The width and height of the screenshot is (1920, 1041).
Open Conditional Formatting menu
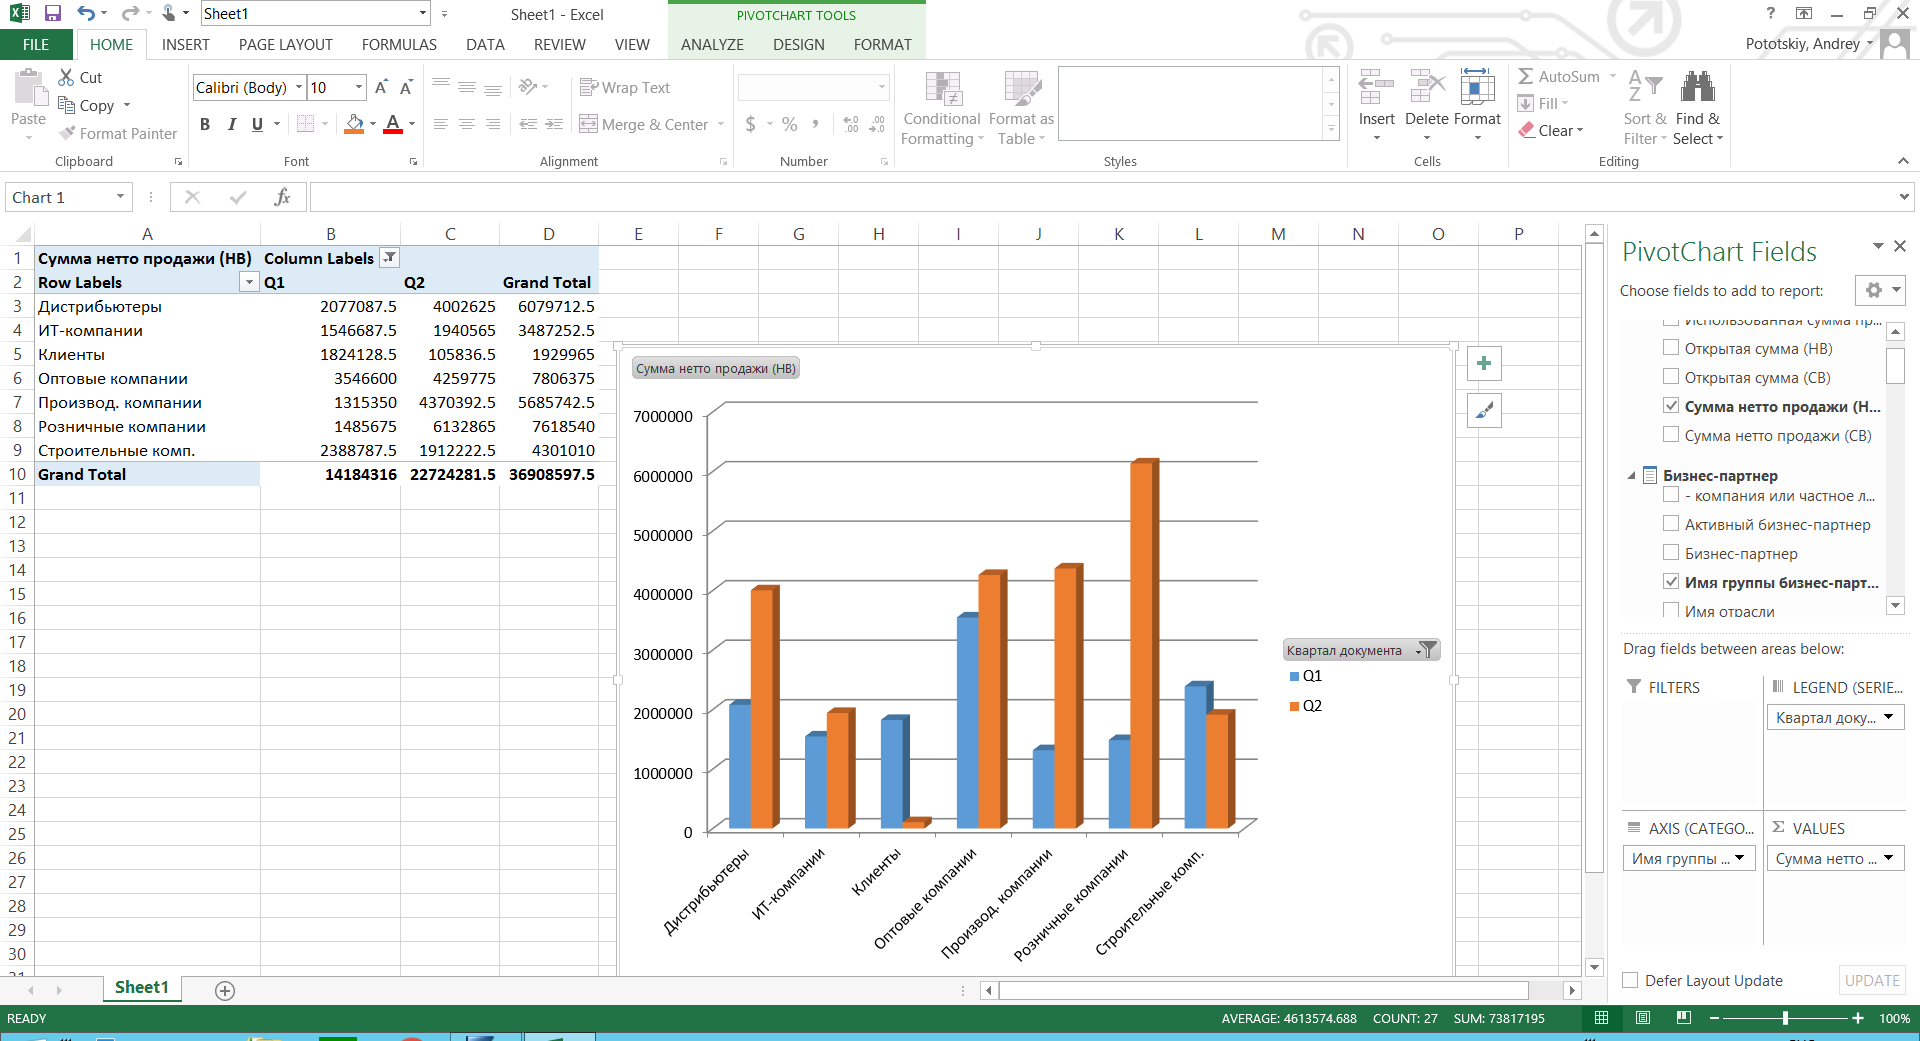tap(941, 109)
